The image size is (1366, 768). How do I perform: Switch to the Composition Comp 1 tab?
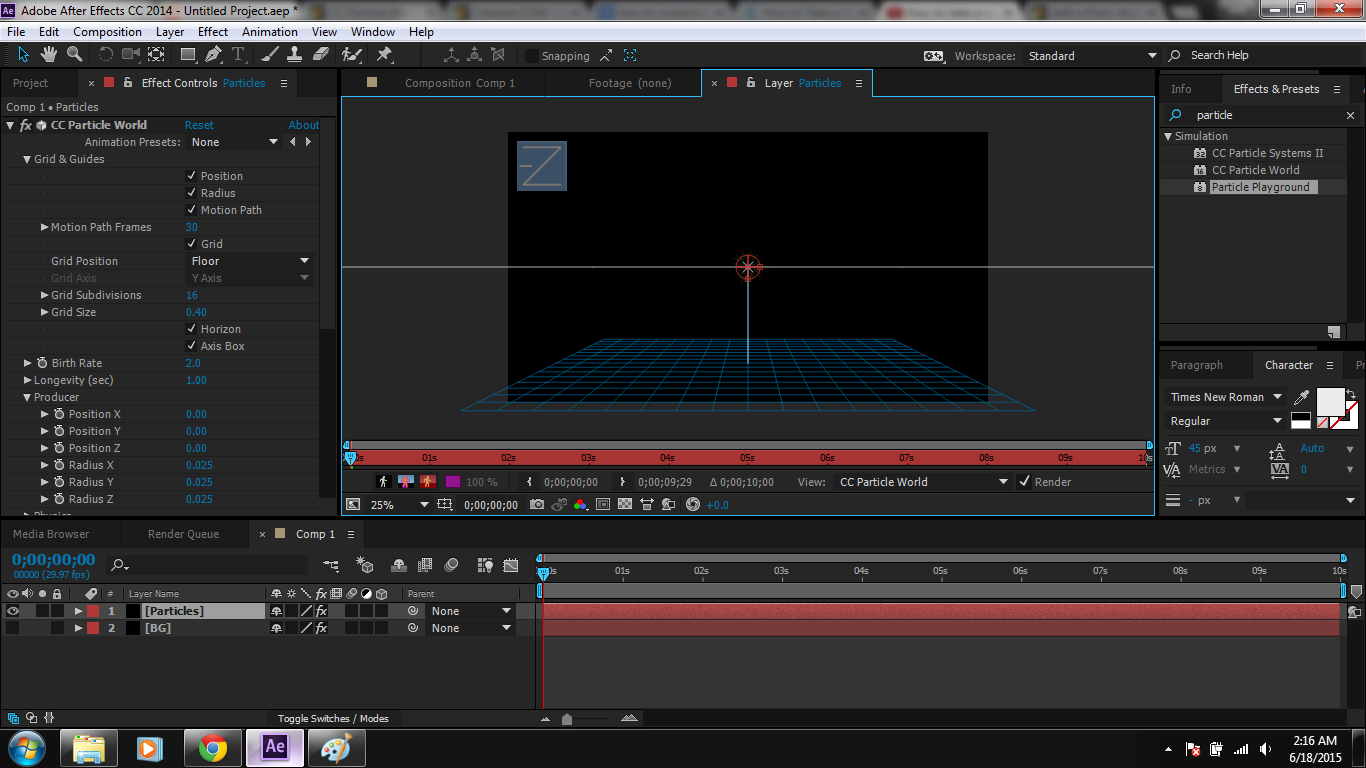click(x=459, y=83)
